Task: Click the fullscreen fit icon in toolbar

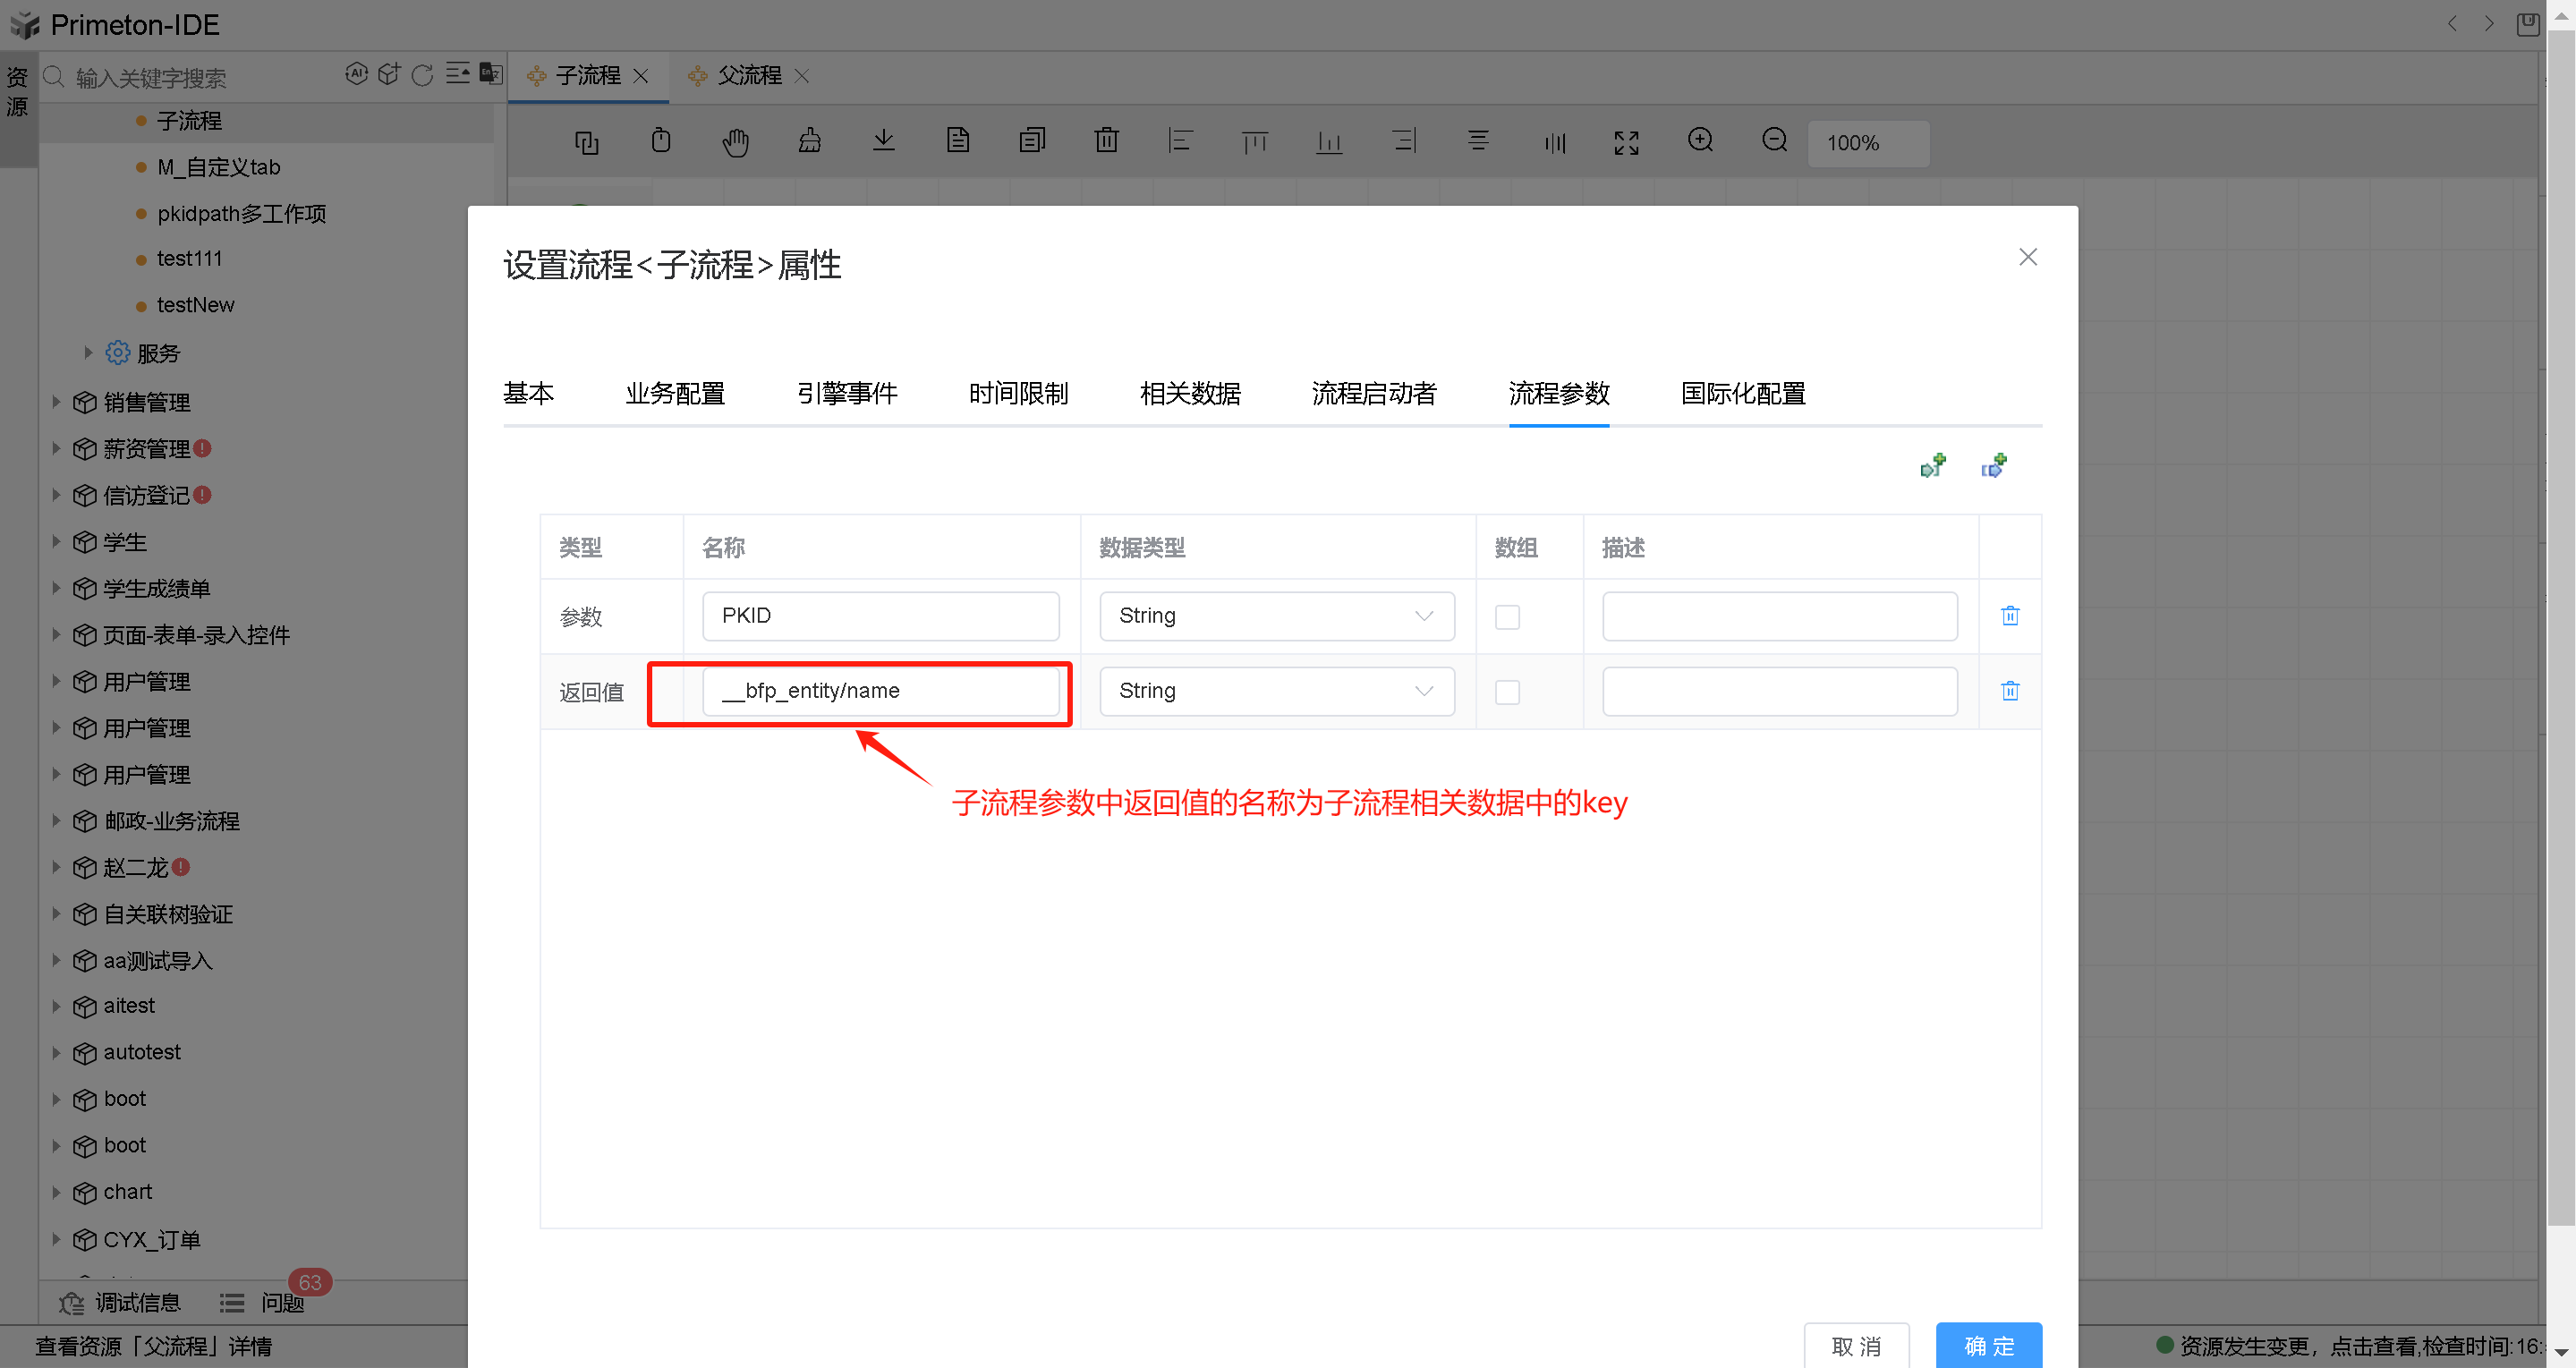Action: tap(1626, 143)
